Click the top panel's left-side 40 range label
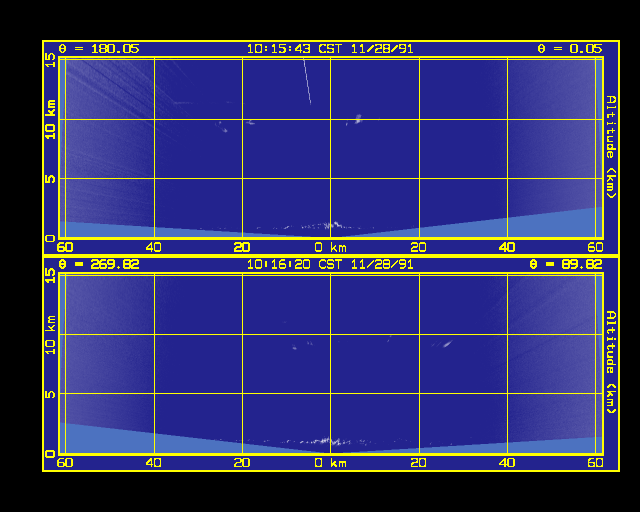Viewport: 640px width, 512px height. 153,247
